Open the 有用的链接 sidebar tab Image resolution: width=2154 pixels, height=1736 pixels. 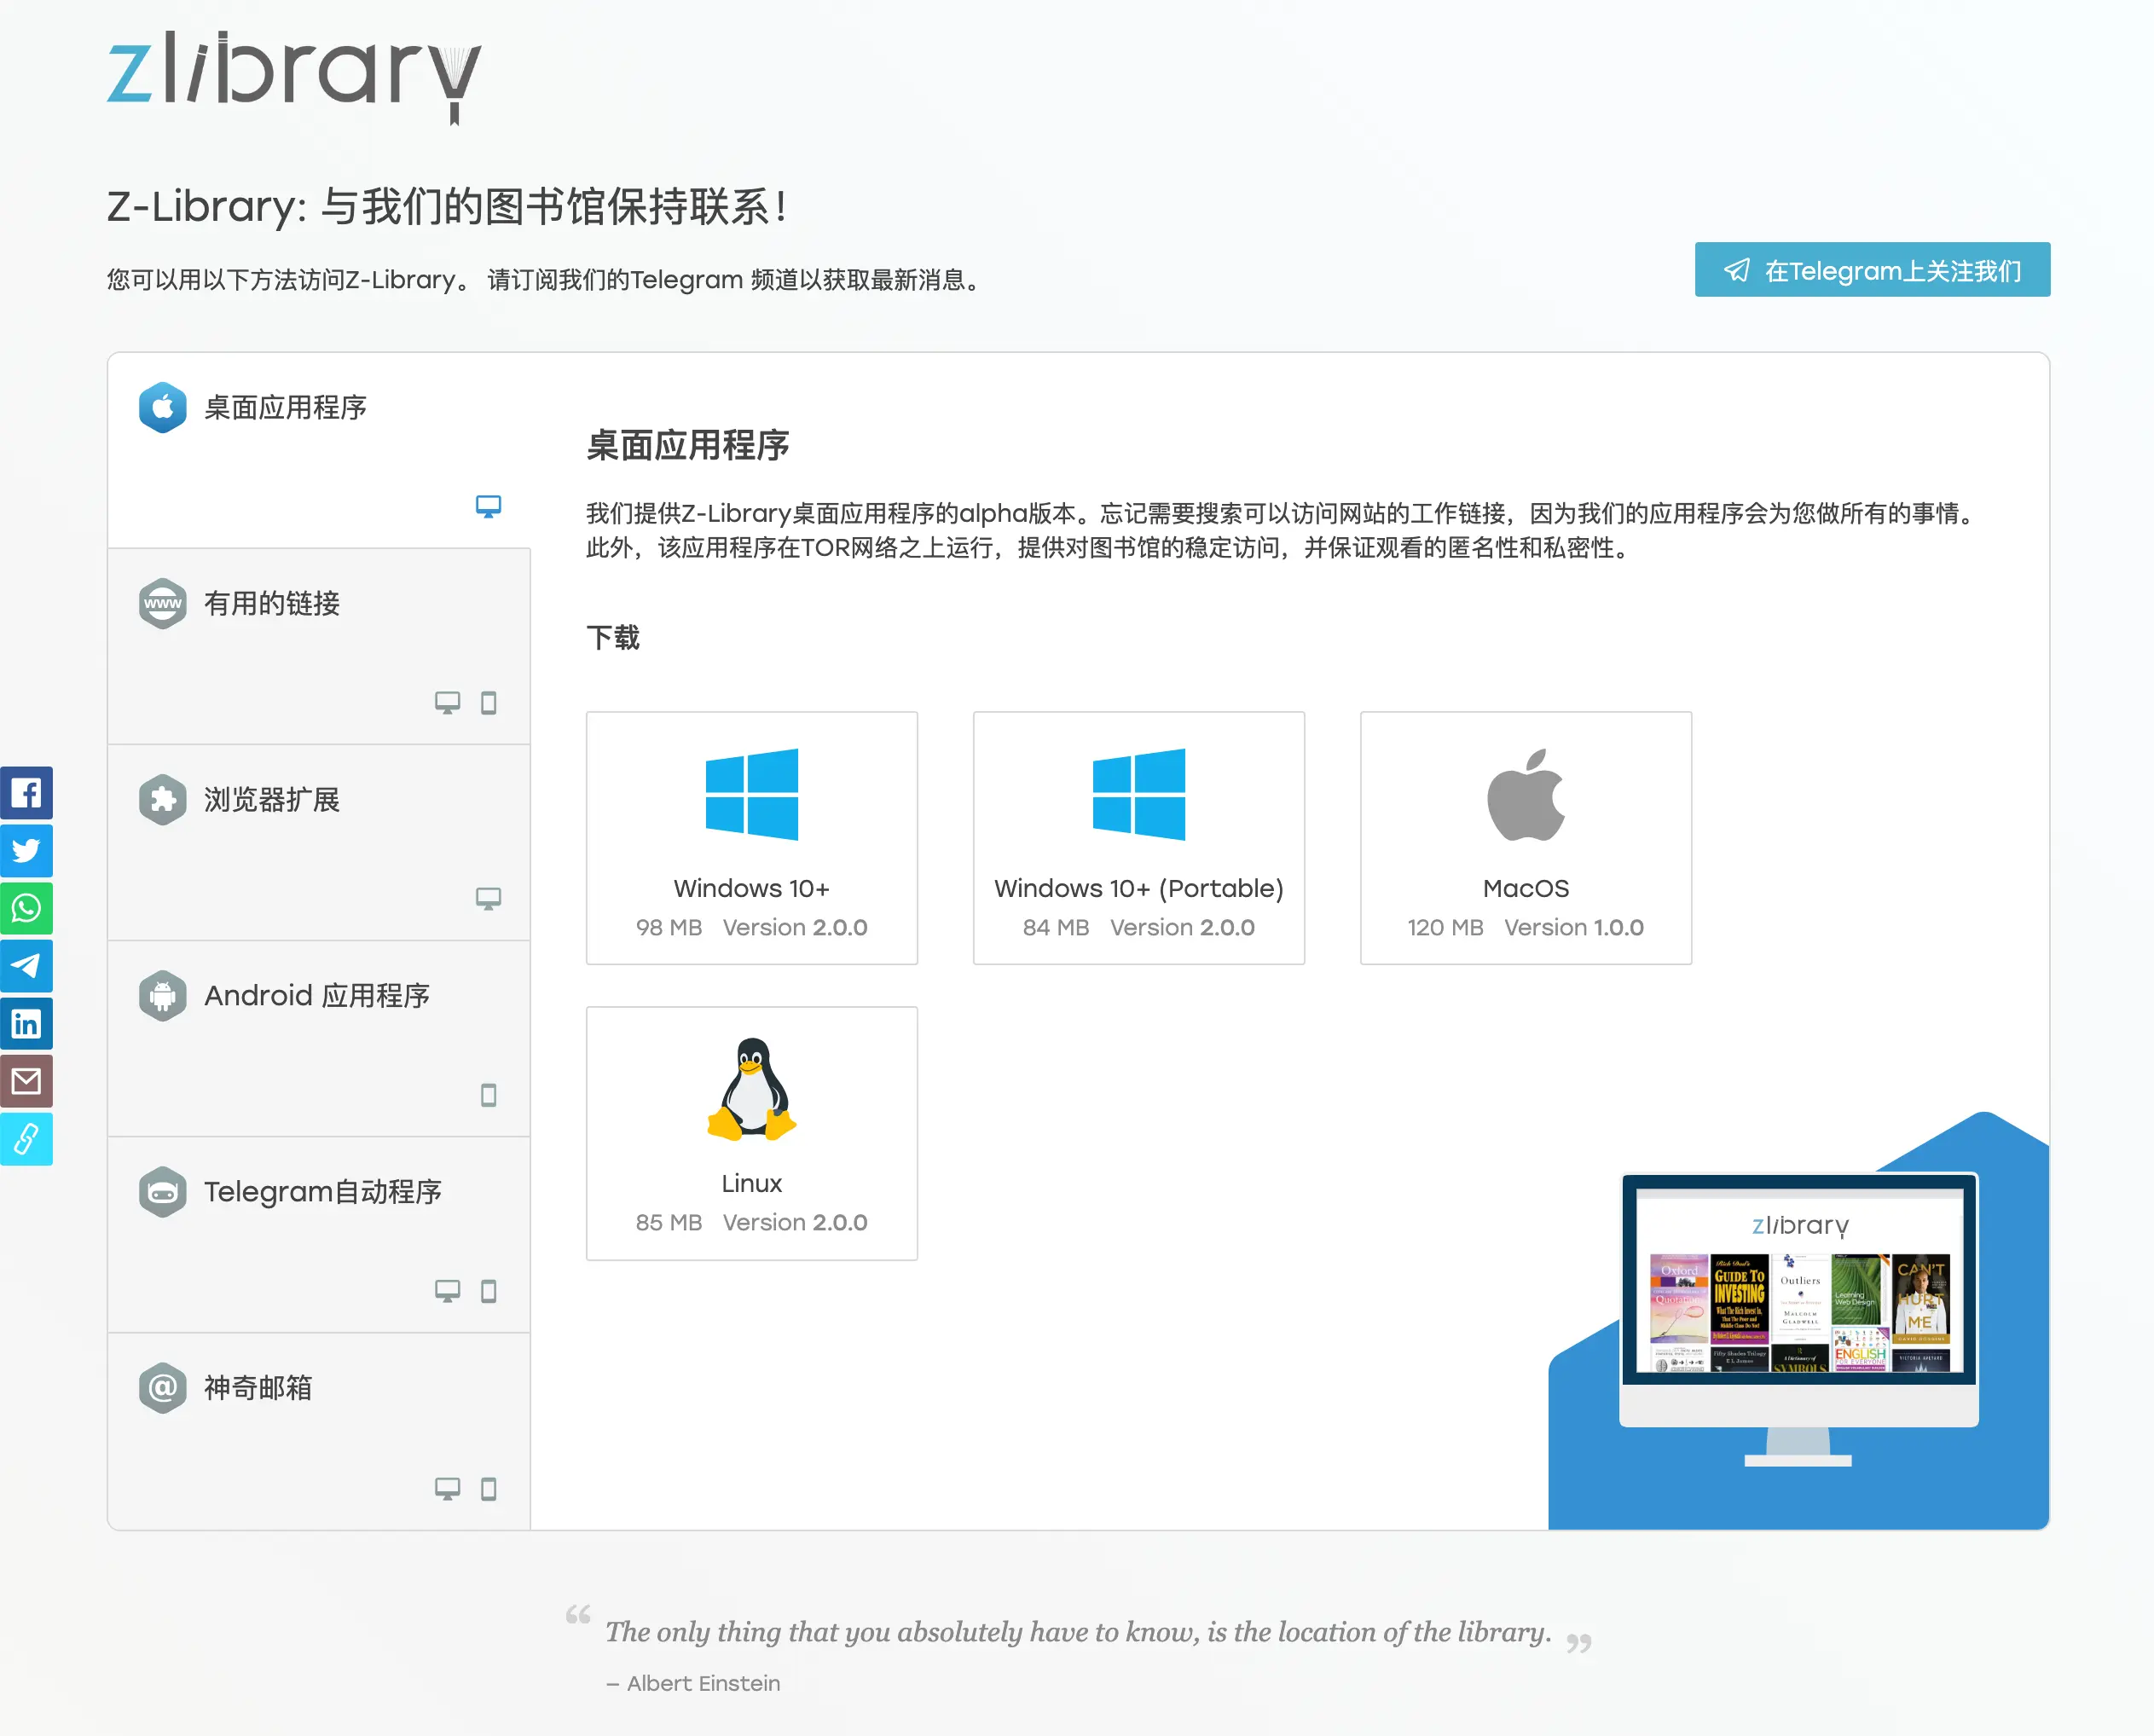[319, 646]
